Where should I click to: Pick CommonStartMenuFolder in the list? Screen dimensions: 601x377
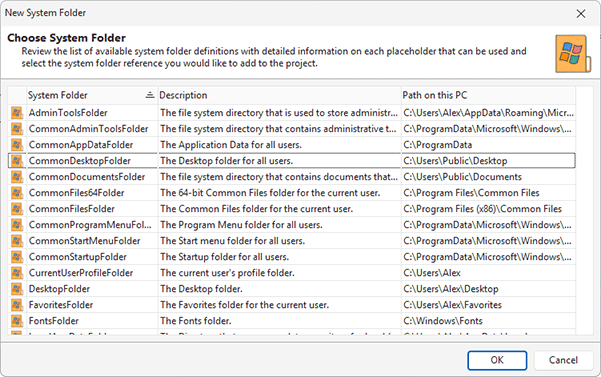coord(292,241)
